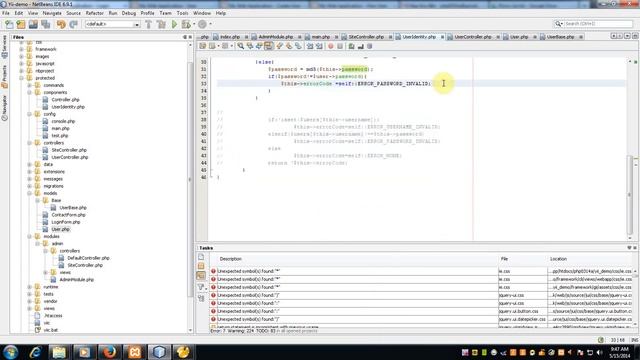Click the Save All toolbar icon

click(45, 24)
